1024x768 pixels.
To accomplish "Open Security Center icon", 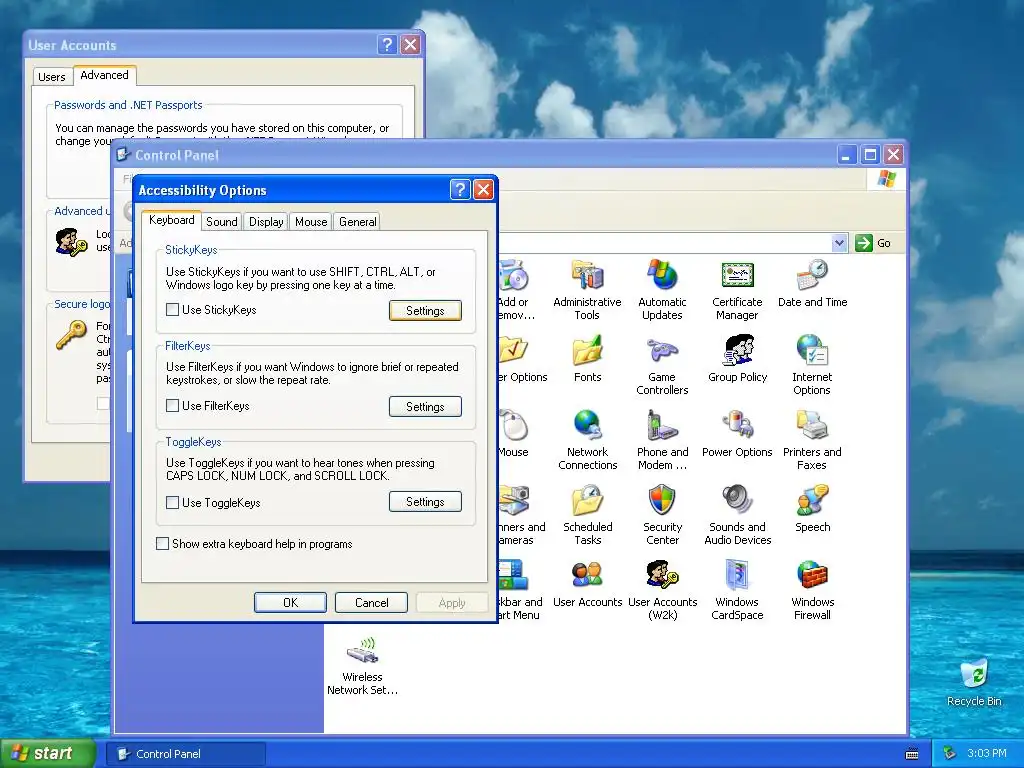I will (662, 515).
